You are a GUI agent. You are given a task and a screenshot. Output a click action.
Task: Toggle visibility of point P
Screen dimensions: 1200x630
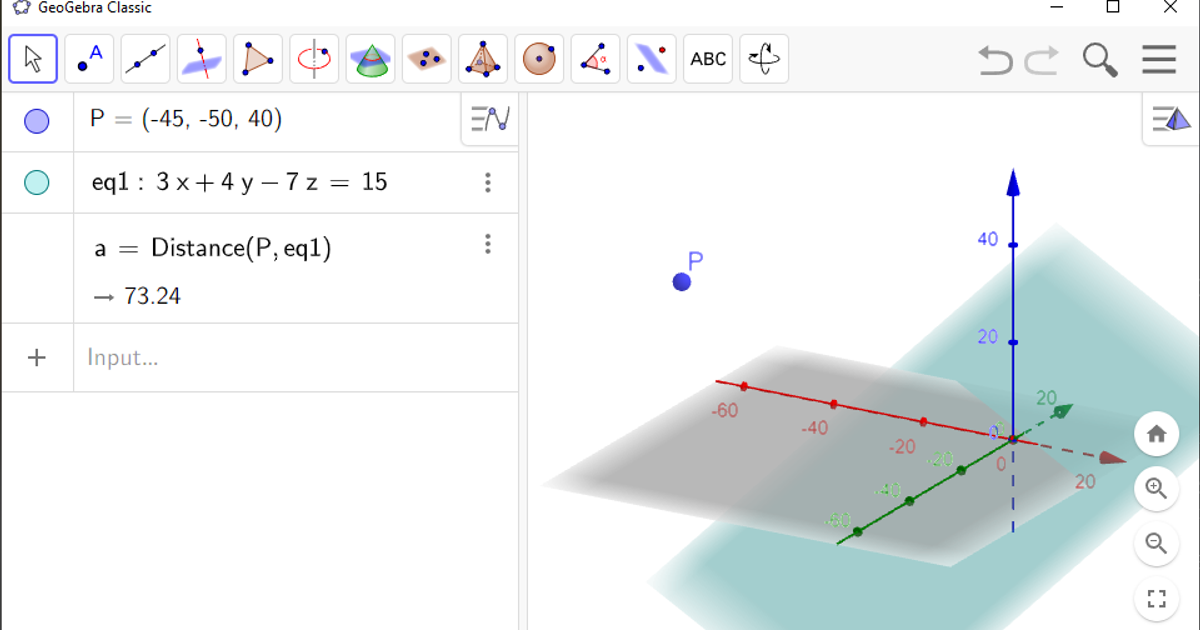pos(37,119)
